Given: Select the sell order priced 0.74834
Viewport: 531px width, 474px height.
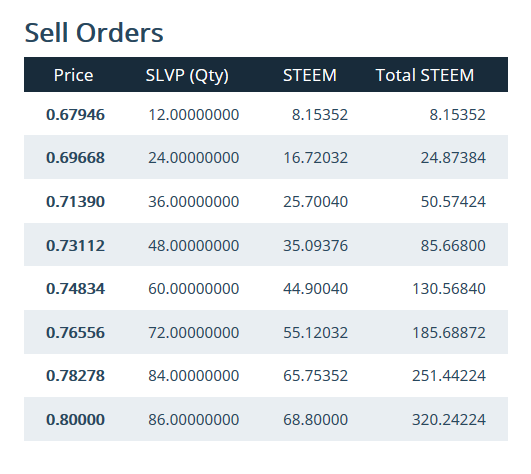Looking at the screenshot, I should tap(266, 288).
